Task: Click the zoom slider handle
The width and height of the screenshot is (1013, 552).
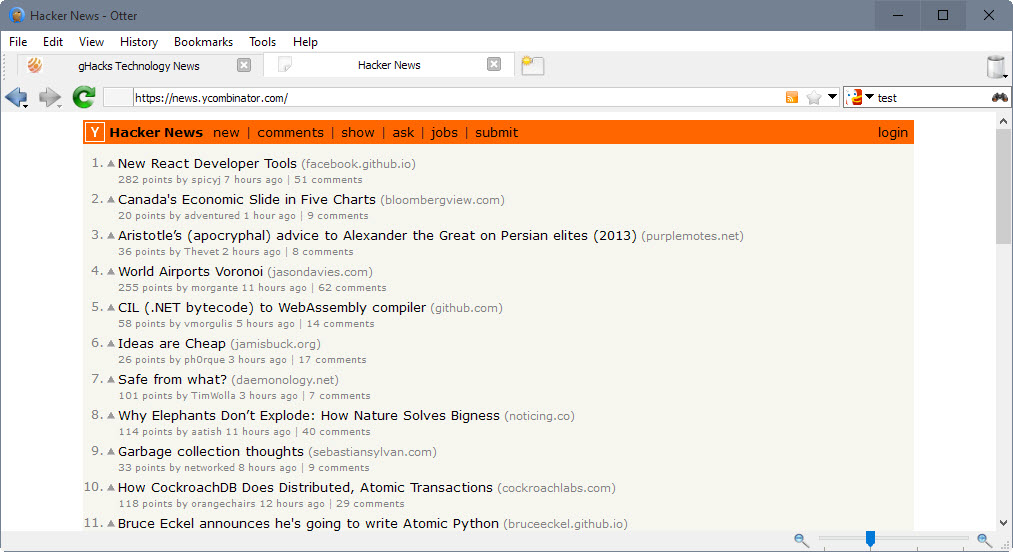Action: click(870, 538)
